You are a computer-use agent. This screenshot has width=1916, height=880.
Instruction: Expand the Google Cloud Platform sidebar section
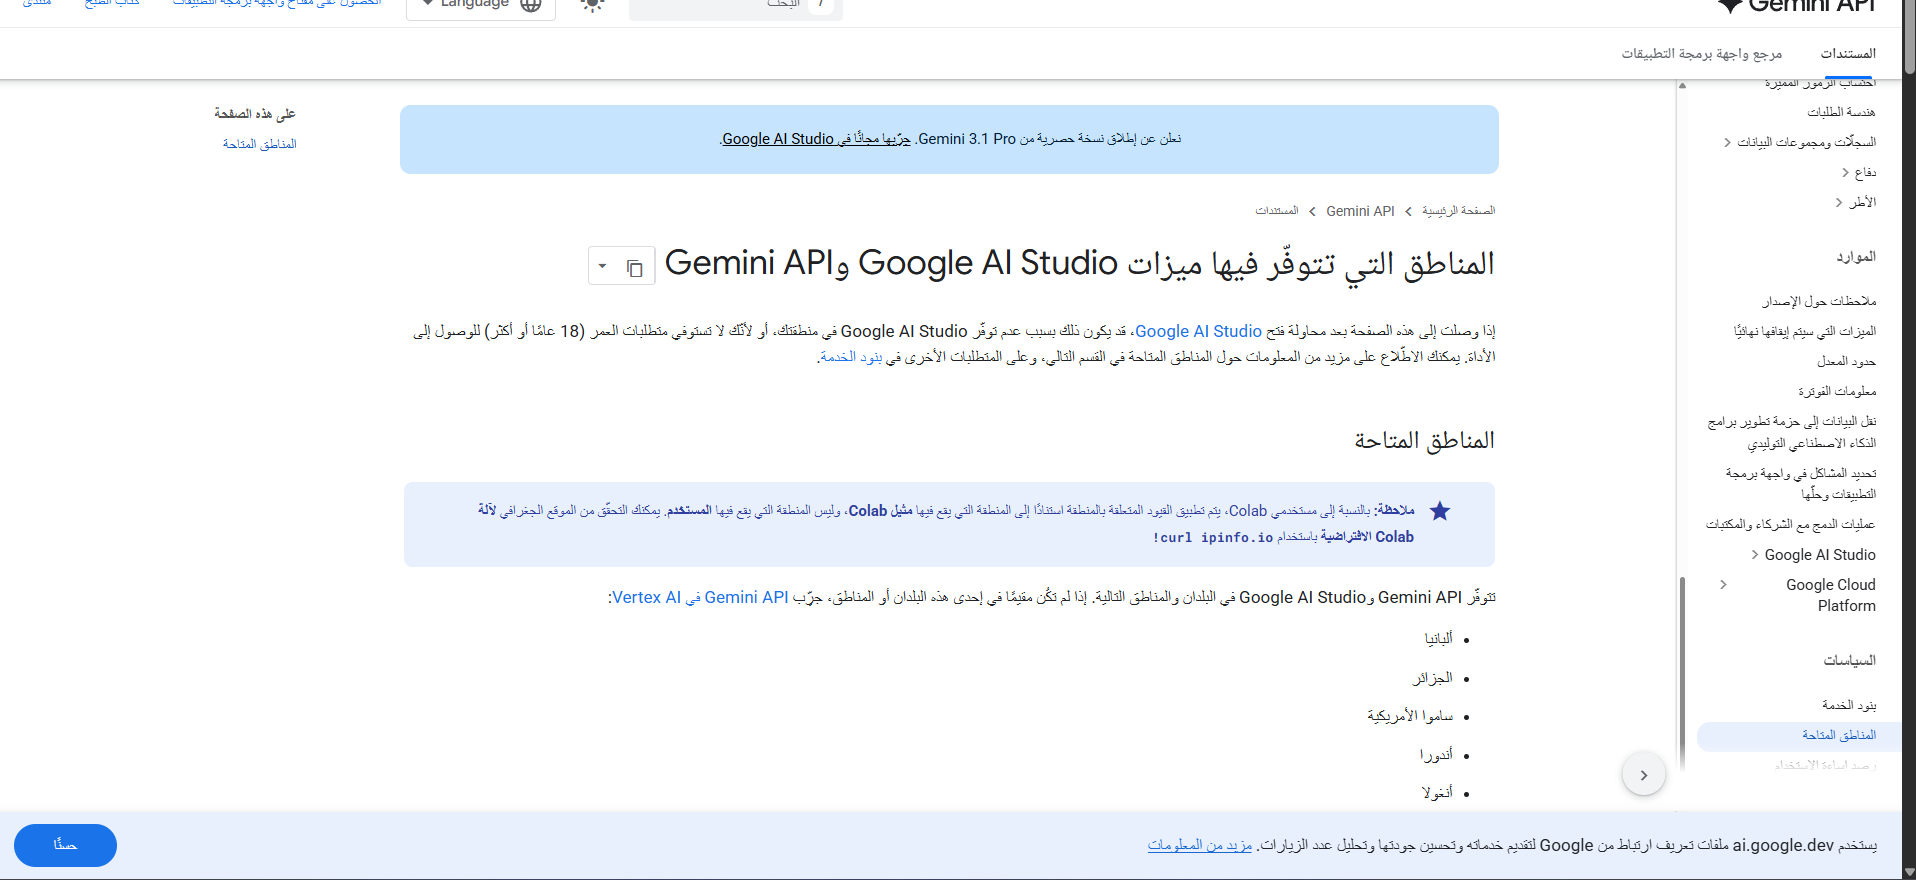tap(1723, 585)
